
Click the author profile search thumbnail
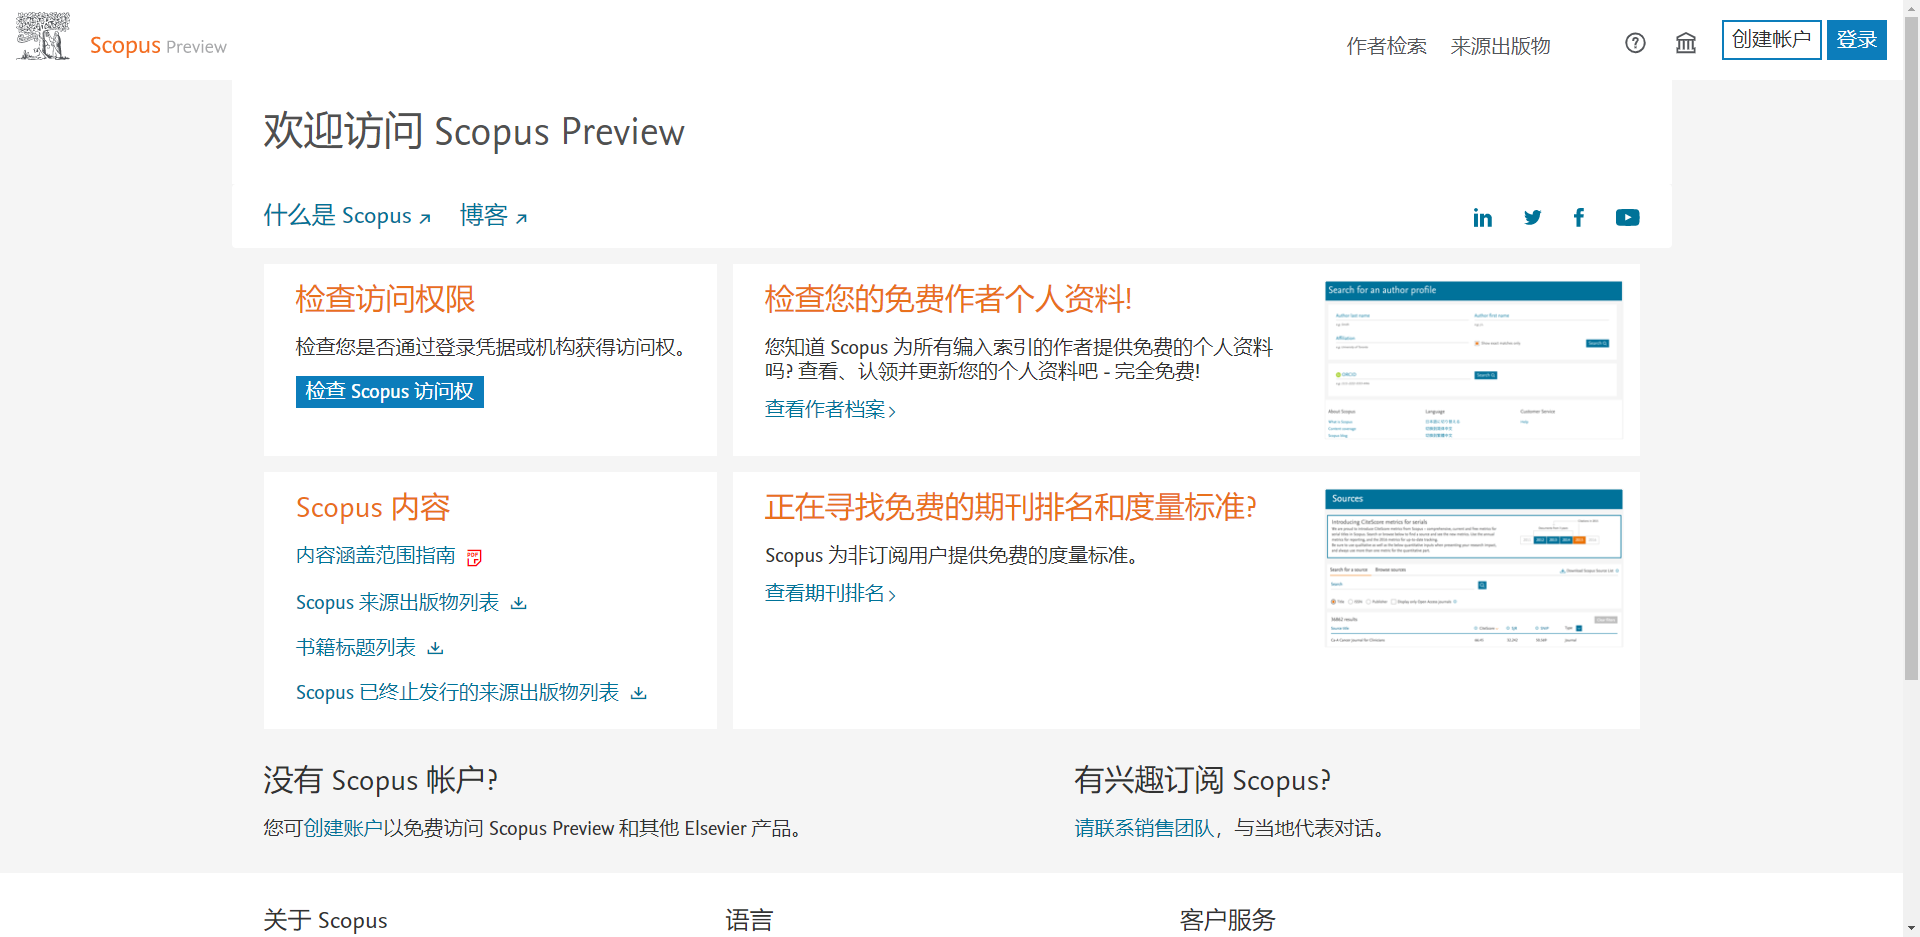[x=1473, y=361]
